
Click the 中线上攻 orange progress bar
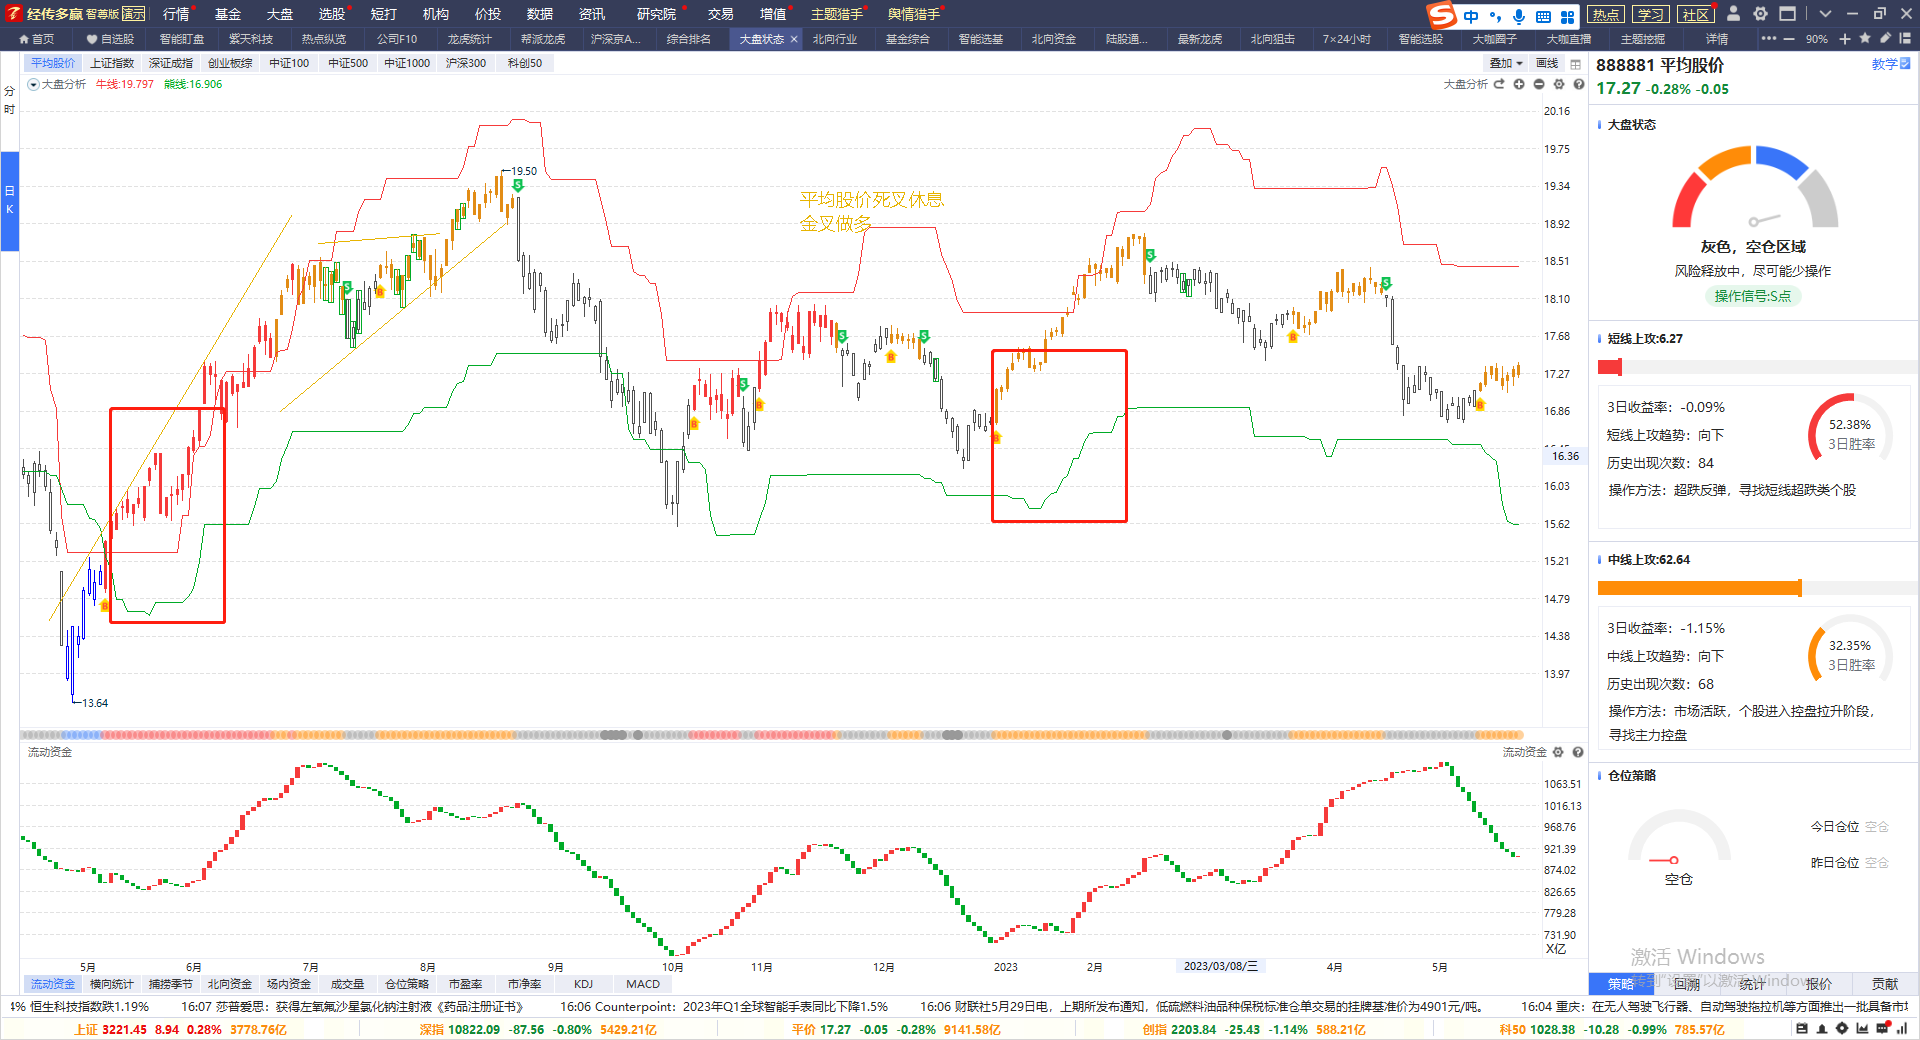(1699, 588)
